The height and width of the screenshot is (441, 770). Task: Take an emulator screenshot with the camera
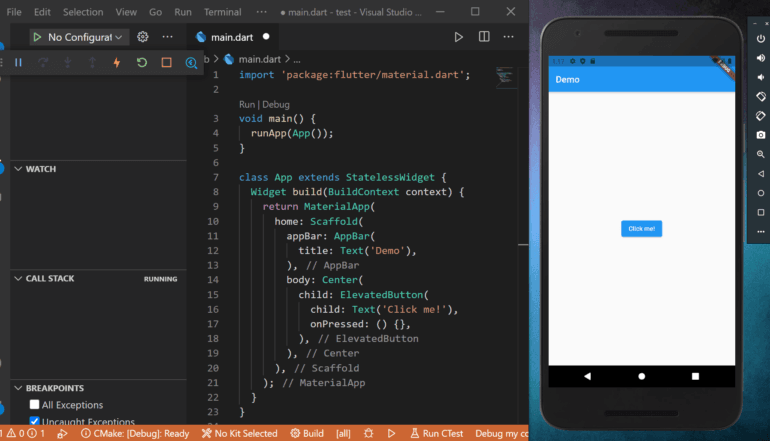[x=761, y=135]
